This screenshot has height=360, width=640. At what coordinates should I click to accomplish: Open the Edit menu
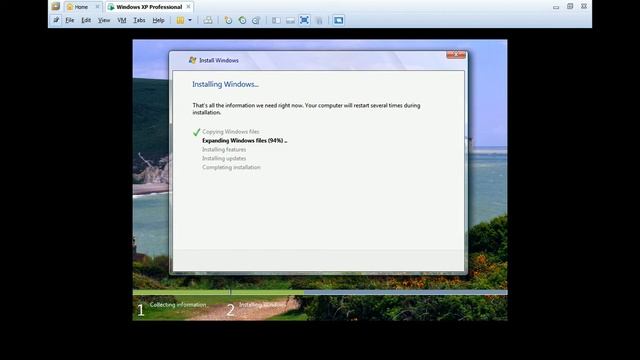86,20
